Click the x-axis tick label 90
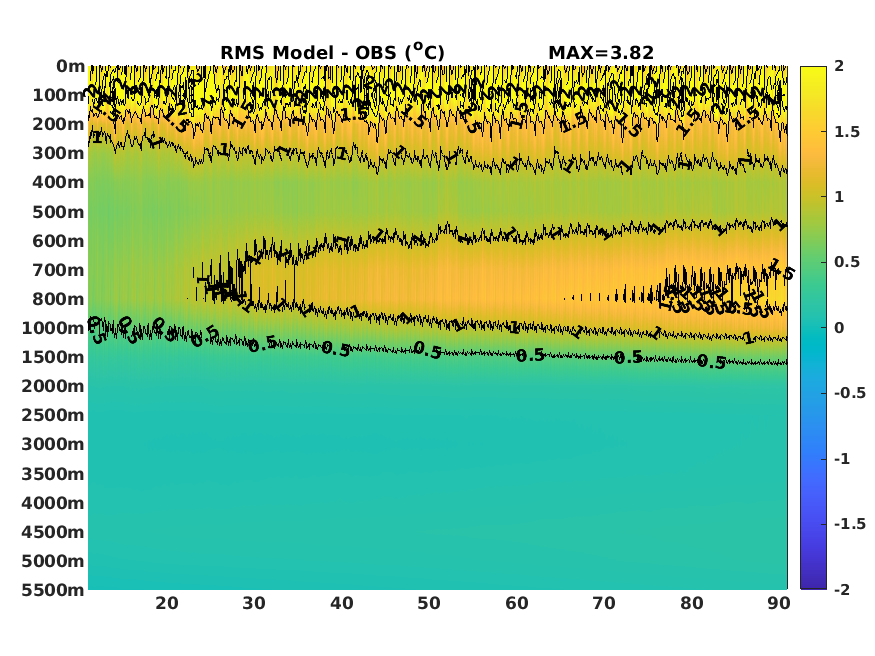The image size is (875, 656). 779,603
